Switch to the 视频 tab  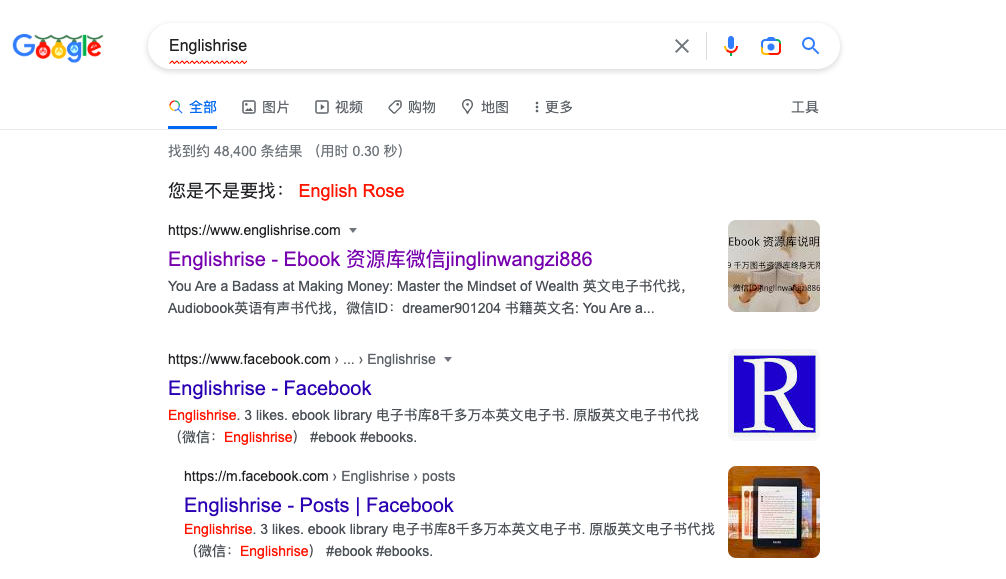tap(339, 107)
